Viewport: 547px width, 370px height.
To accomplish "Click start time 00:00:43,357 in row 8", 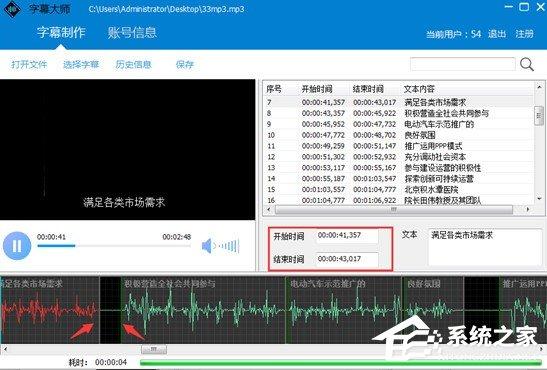I will pyautogui.click(x=323, y=113).
